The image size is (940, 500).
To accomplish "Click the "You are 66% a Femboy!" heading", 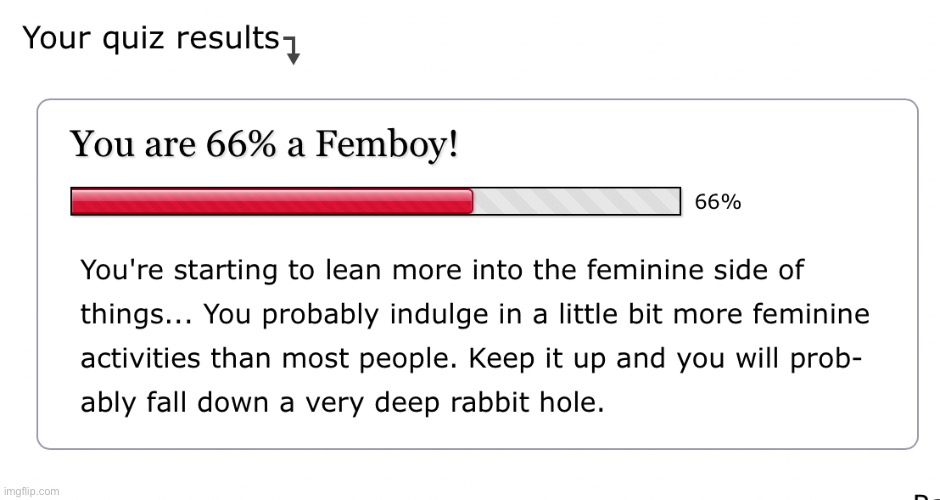I will click(x=265, y=146).
